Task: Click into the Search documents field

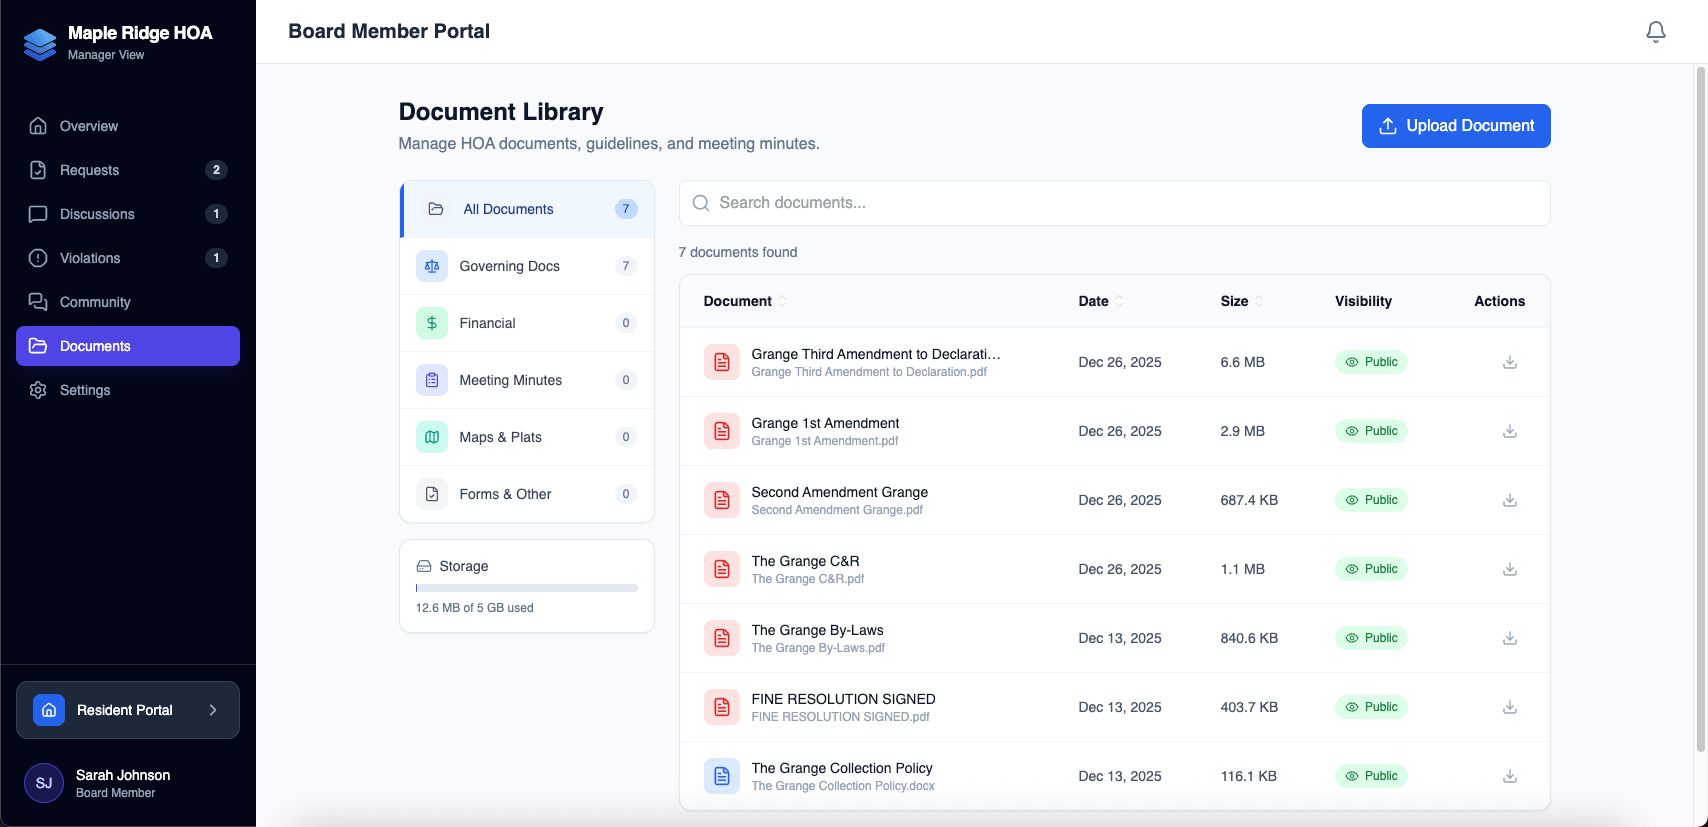Action: (x=1115, y=203)
